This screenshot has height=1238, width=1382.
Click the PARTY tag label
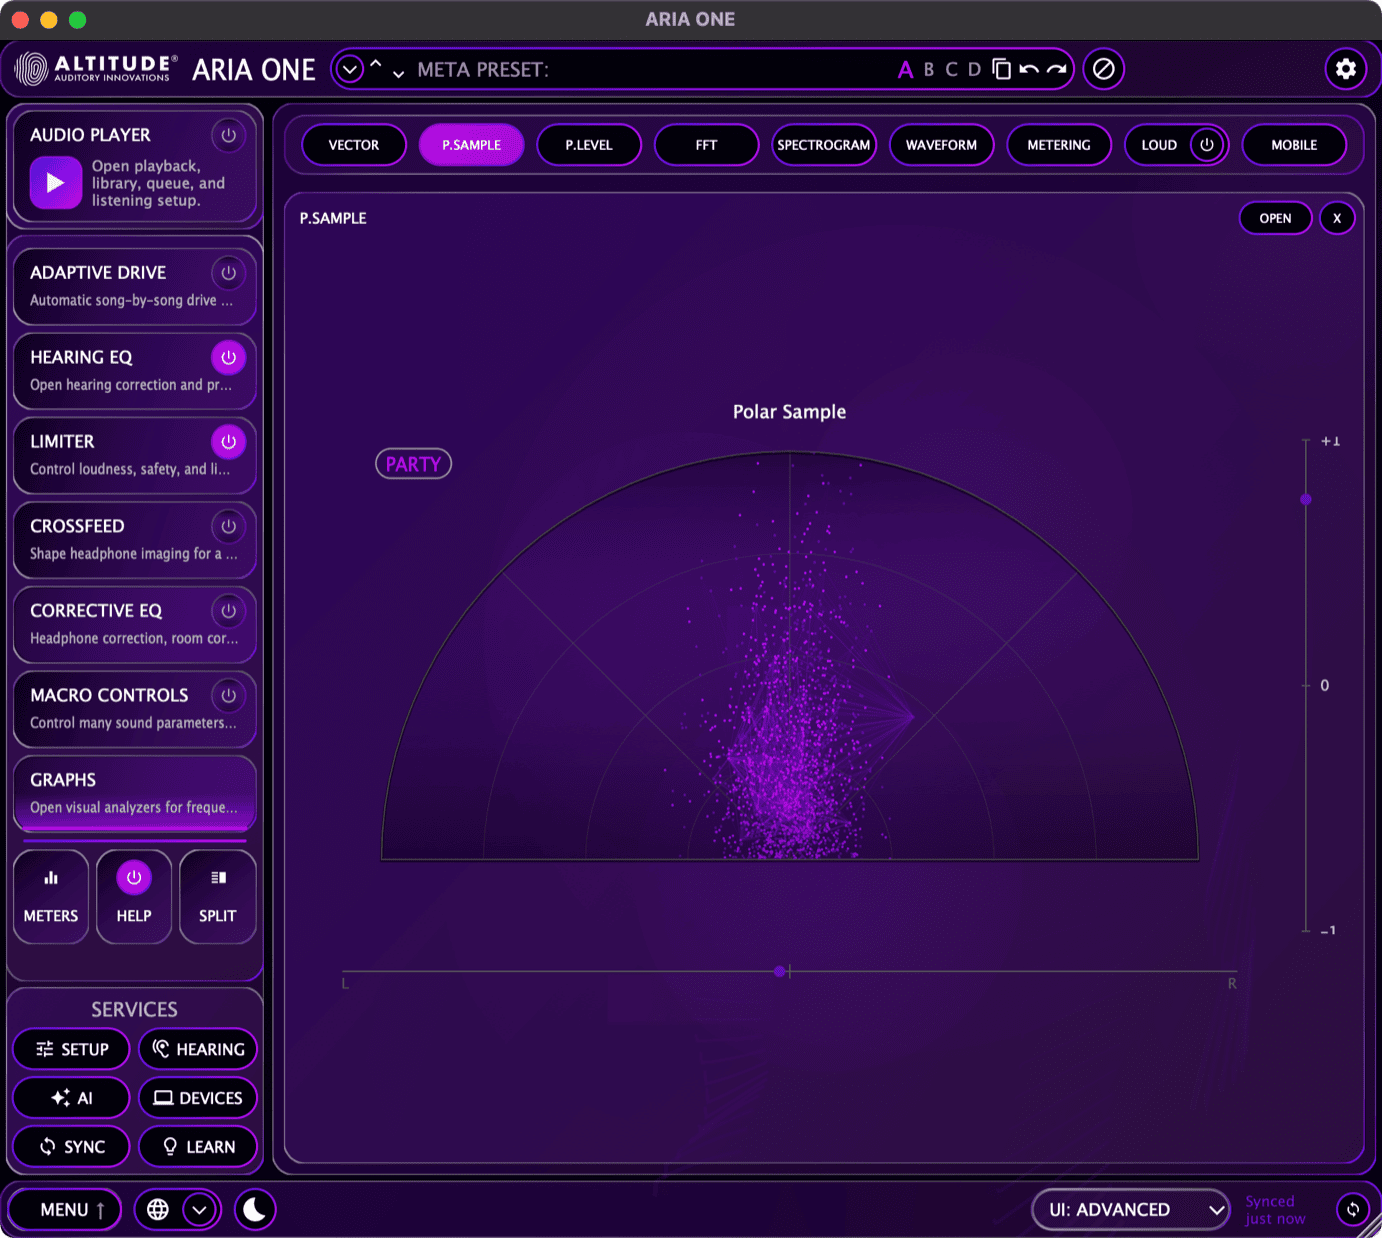tap(413, 464)
